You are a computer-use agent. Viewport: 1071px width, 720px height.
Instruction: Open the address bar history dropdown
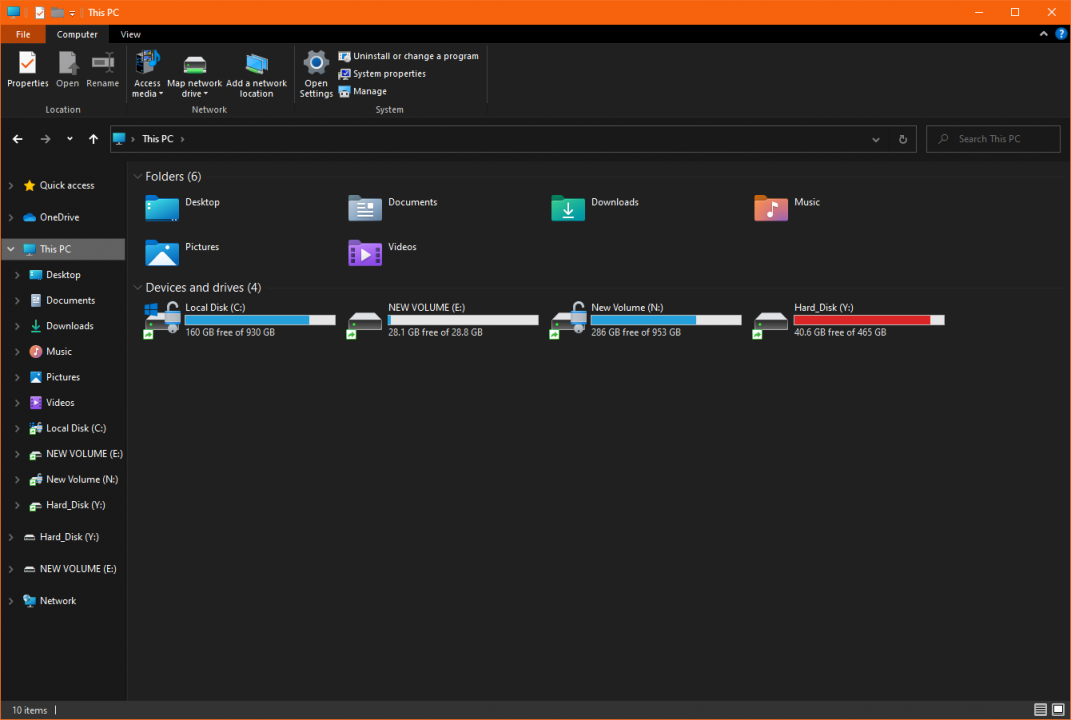pos(876,140)
